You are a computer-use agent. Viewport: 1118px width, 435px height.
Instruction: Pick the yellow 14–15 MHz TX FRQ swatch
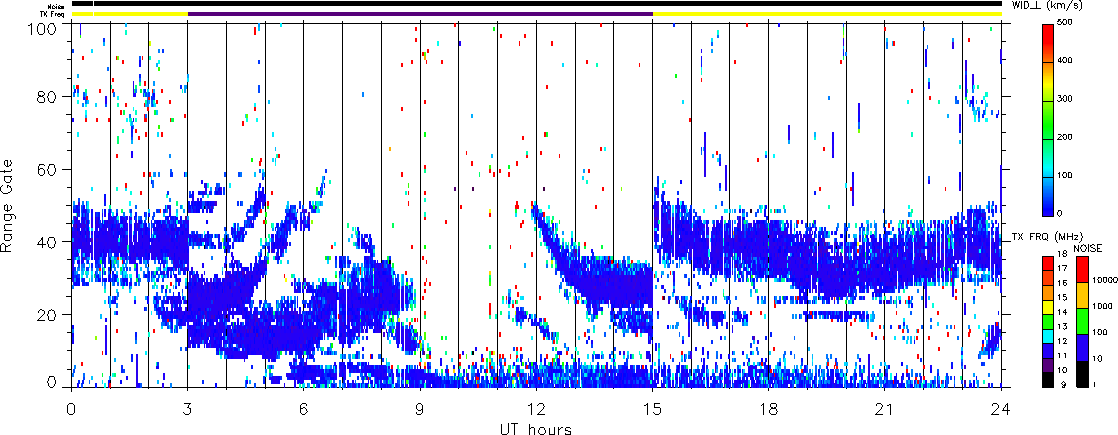pyautogui.click(x=1048, y=307)
